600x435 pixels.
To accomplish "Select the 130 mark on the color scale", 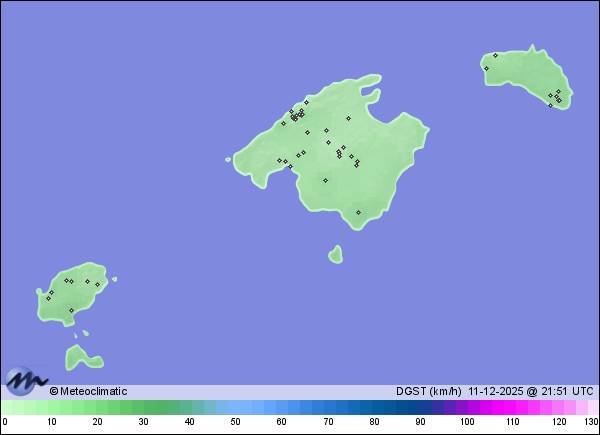I will click(591, 422).
